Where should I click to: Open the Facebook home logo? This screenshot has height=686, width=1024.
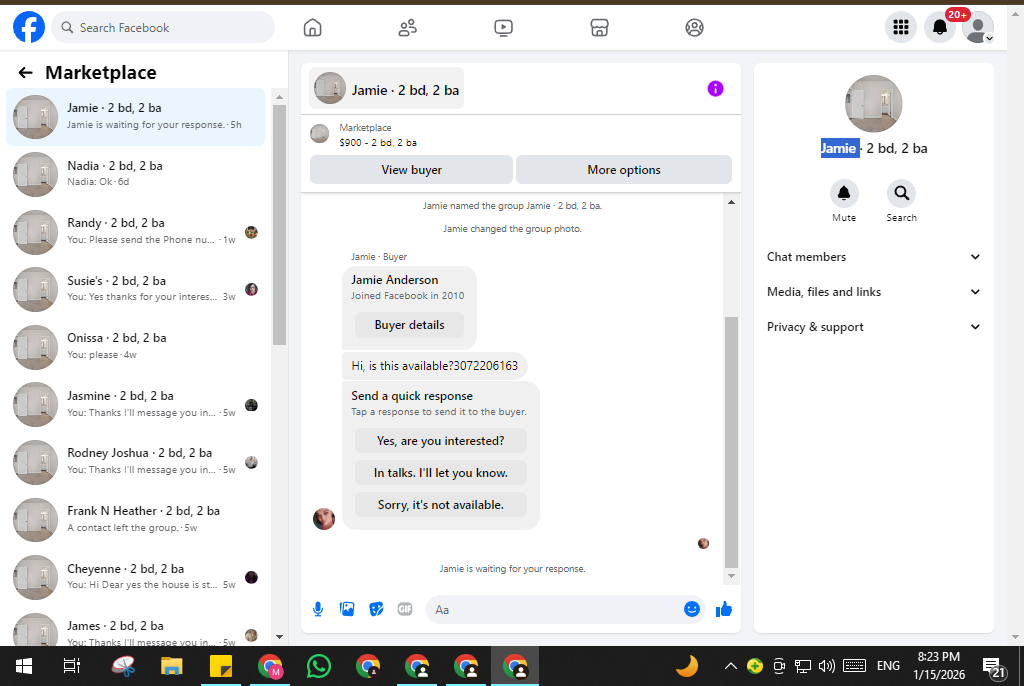(29, 27)
